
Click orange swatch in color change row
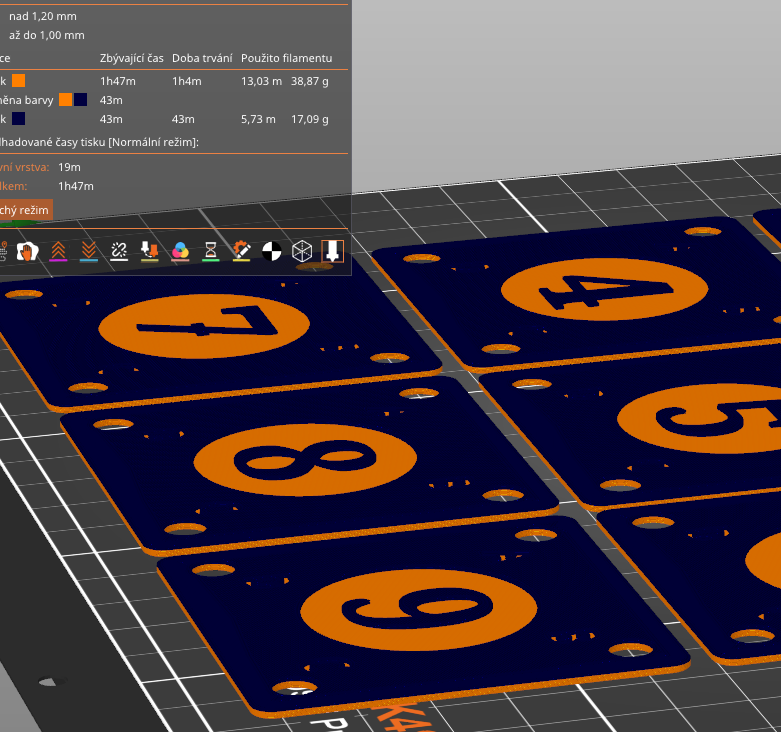pyautogui.click(x=65, y=100)
